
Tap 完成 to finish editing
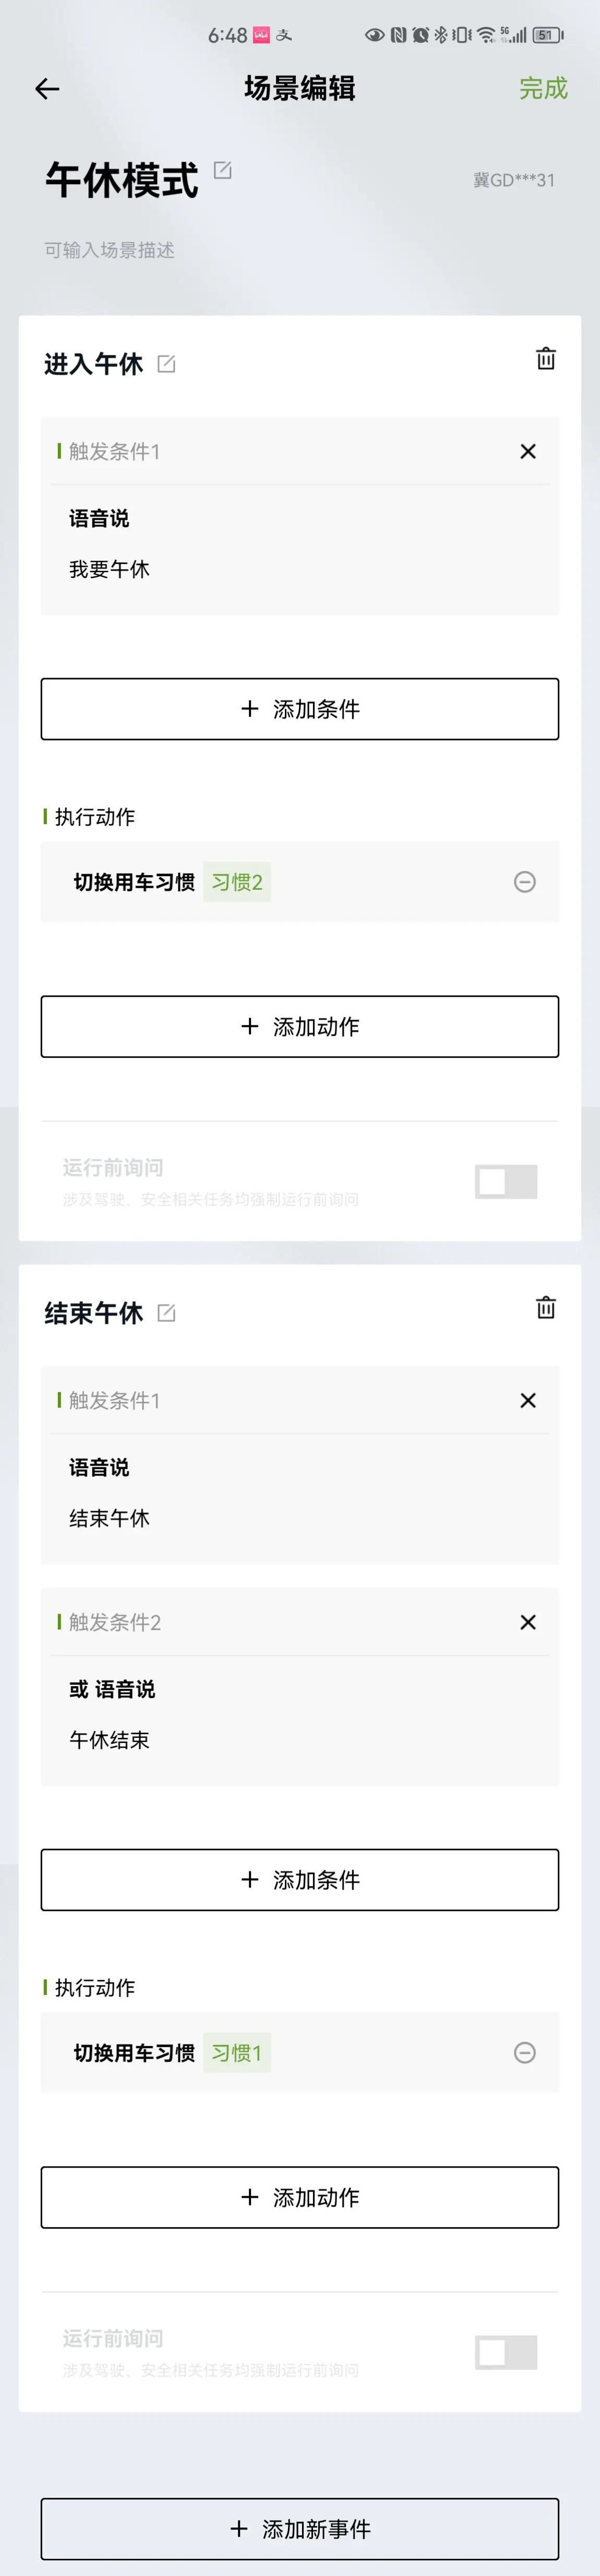tap(543, 88)
